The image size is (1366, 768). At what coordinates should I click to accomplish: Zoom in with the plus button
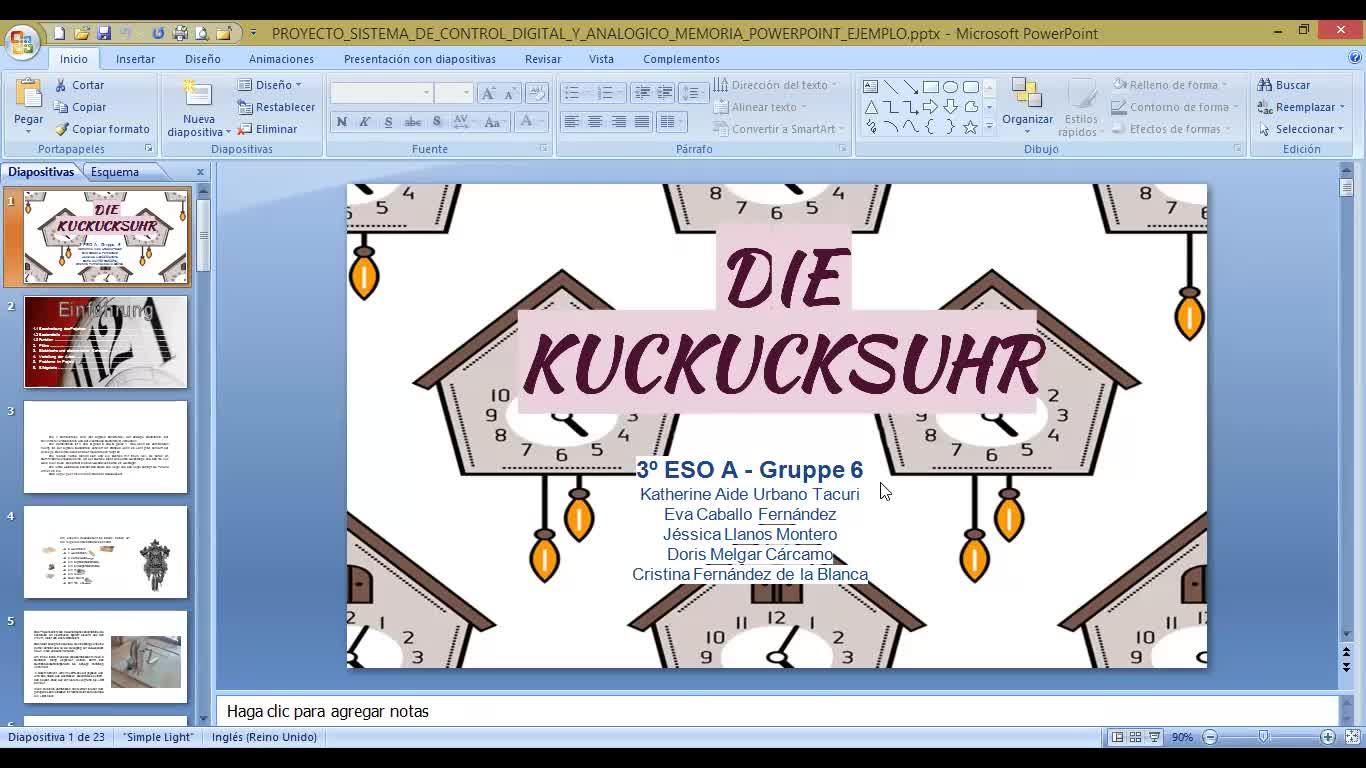1327,737
